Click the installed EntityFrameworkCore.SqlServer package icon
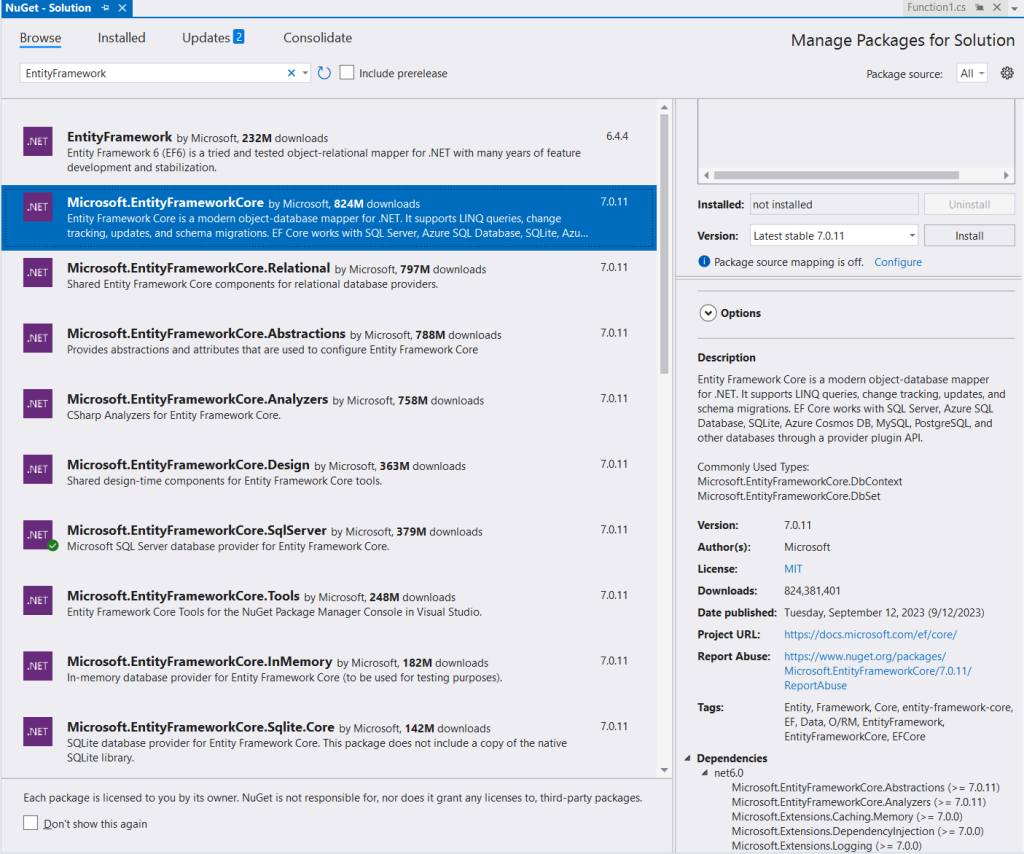Viewport: 1024px width, 854px height. click(38, 535)
